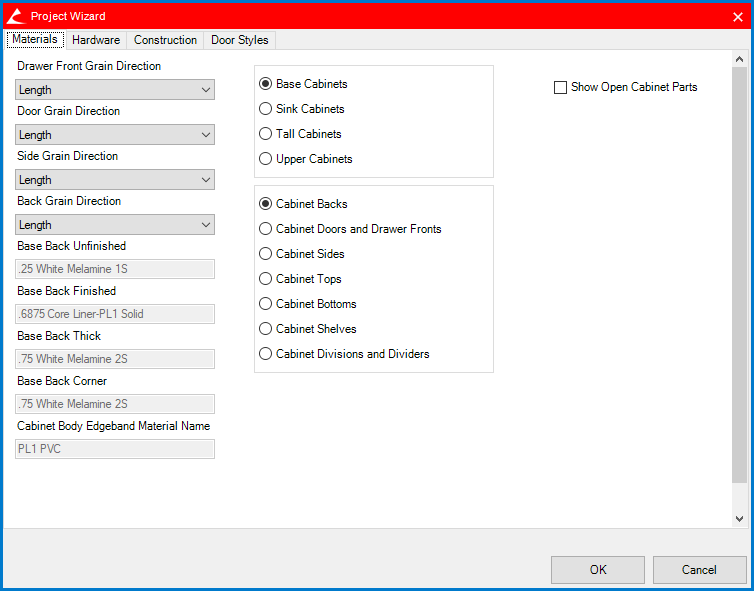Switch to the Materials tab
This screenshot has height=591, width=754.
(x=35, y=39)
